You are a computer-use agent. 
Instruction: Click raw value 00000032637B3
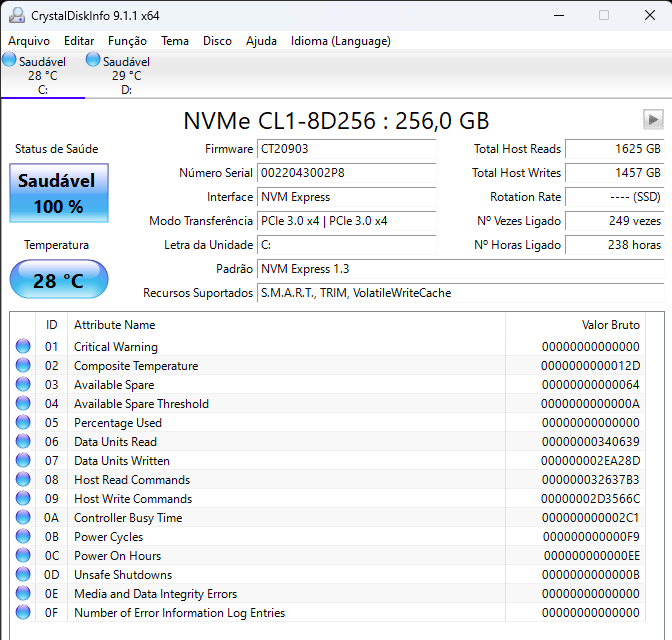point(590,480)
